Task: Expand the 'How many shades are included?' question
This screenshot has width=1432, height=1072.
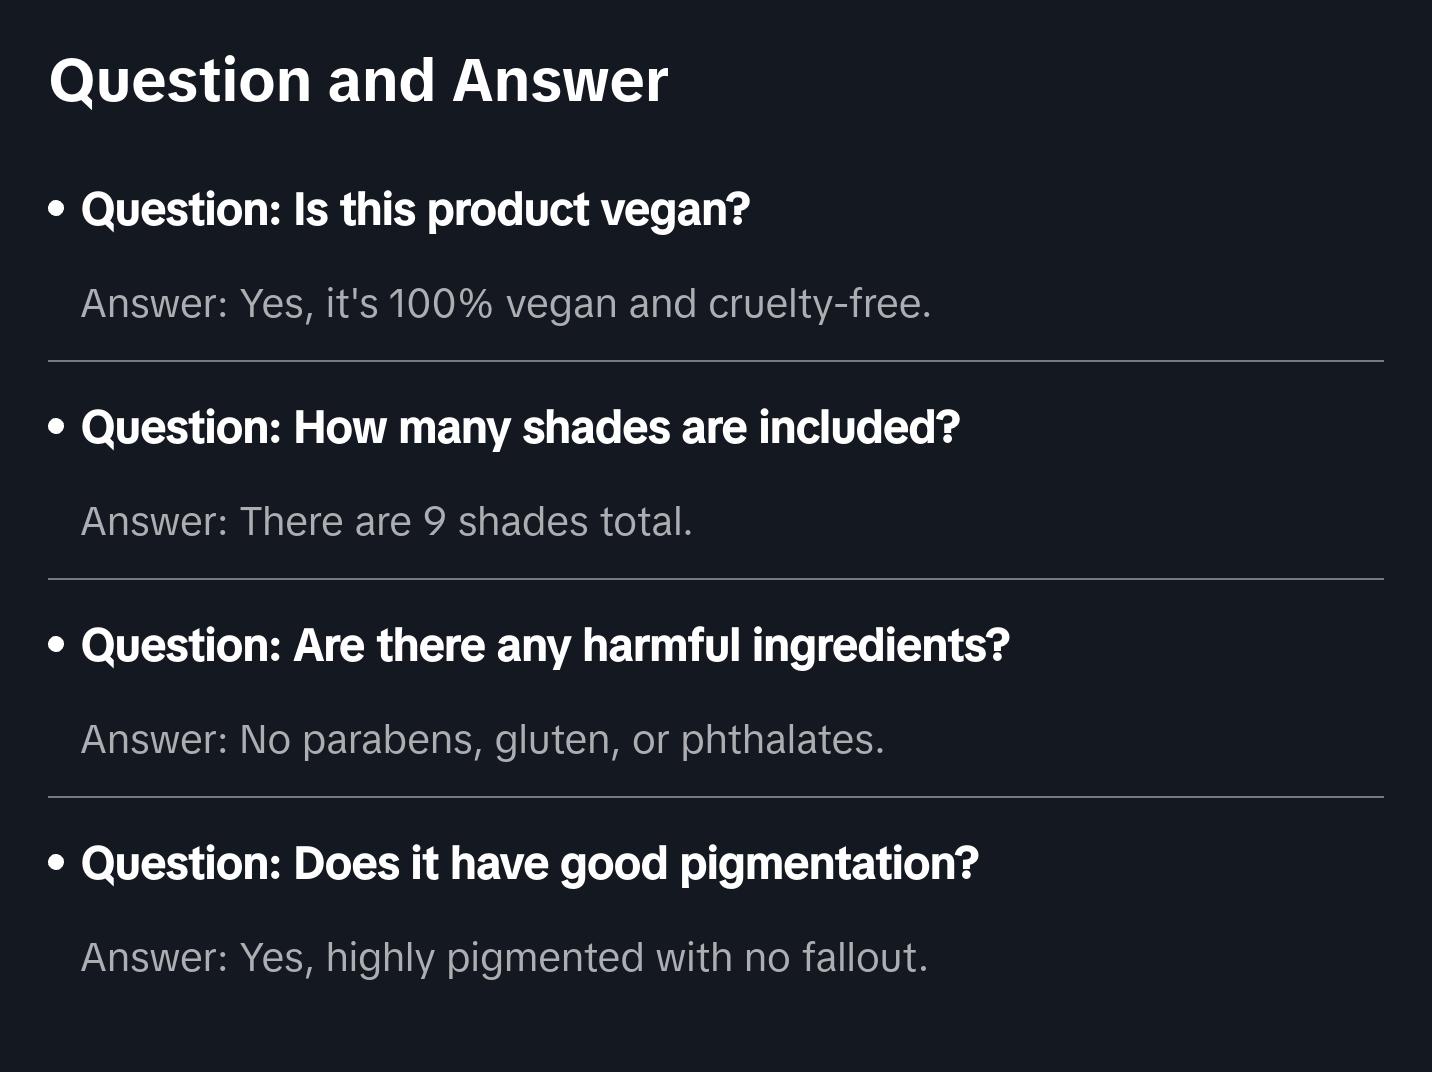Action: (x=520, y=428)
